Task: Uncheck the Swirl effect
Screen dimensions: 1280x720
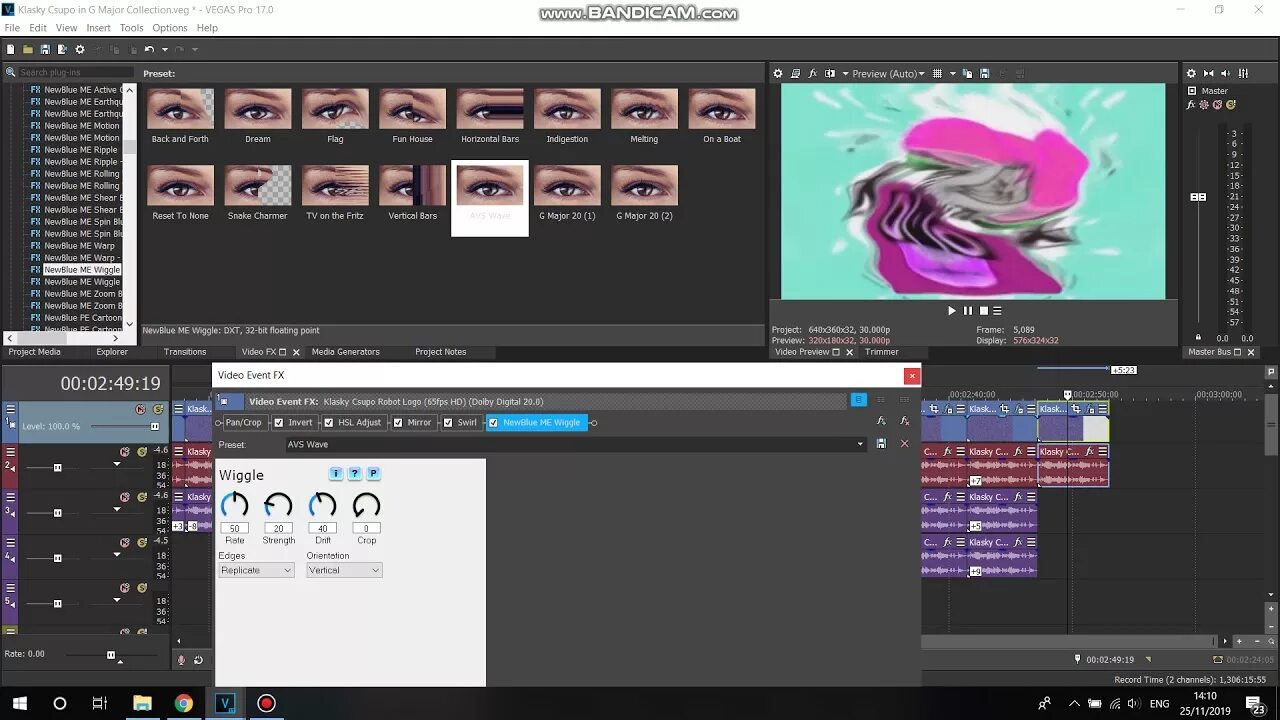Action: pos(448,422)
